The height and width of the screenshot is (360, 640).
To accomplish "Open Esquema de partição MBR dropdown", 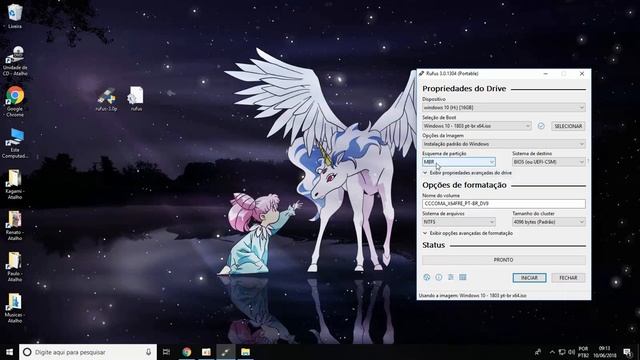I will [x=459, y=162].
